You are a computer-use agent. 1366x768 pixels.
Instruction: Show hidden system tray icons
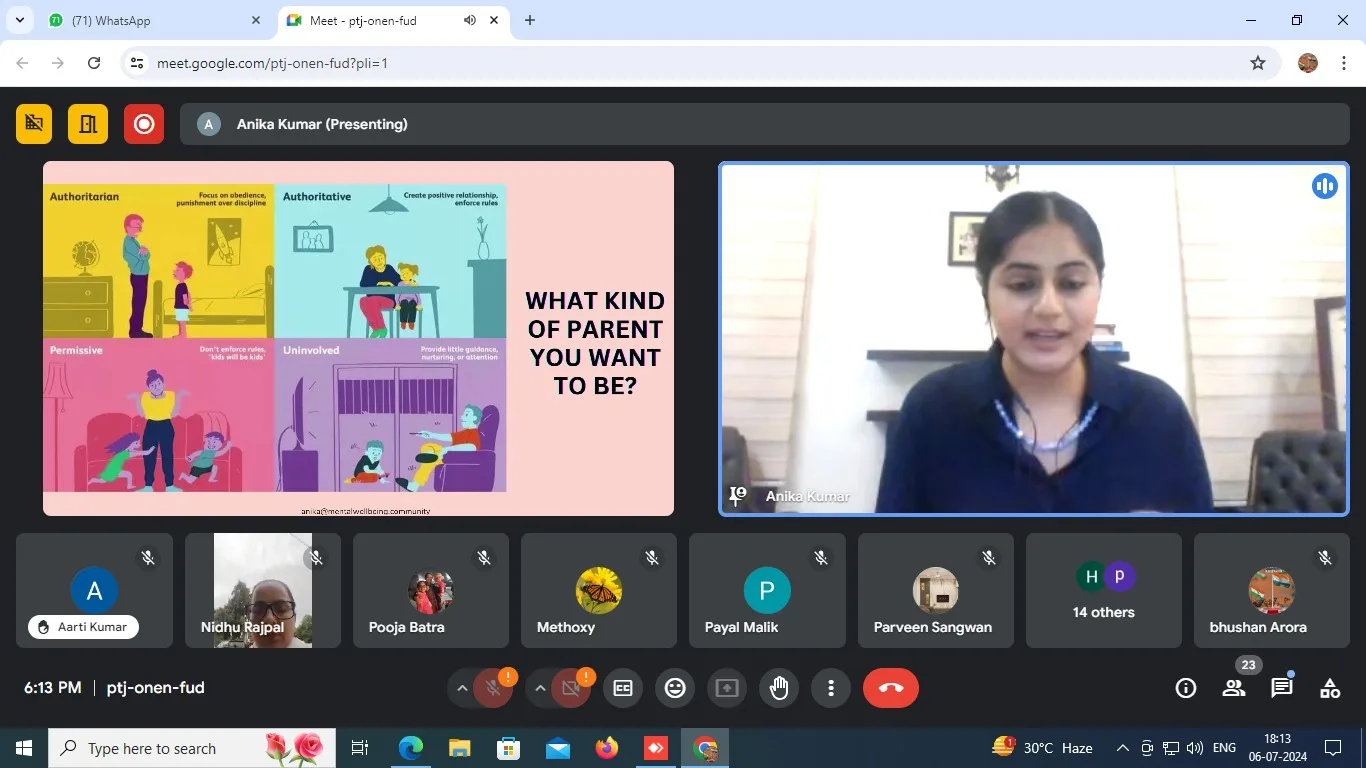[x=1122, y=748]
